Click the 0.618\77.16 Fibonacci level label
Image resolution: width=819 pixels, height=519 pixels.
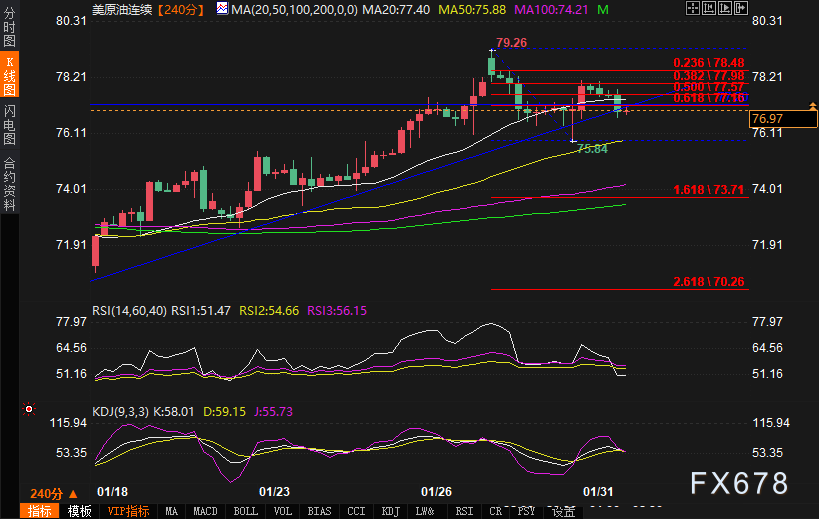tap(709, 98)
